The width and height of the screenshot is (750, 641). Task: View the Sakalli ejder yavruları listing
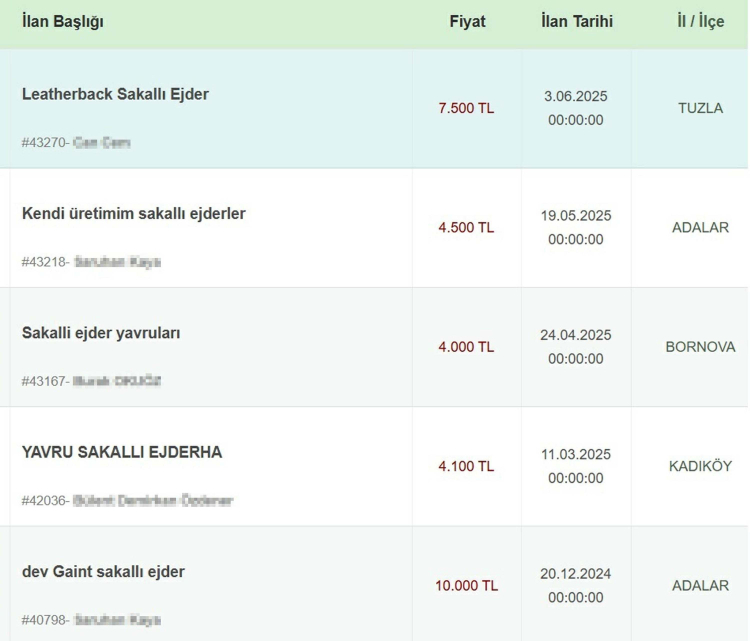click(101, 332)
